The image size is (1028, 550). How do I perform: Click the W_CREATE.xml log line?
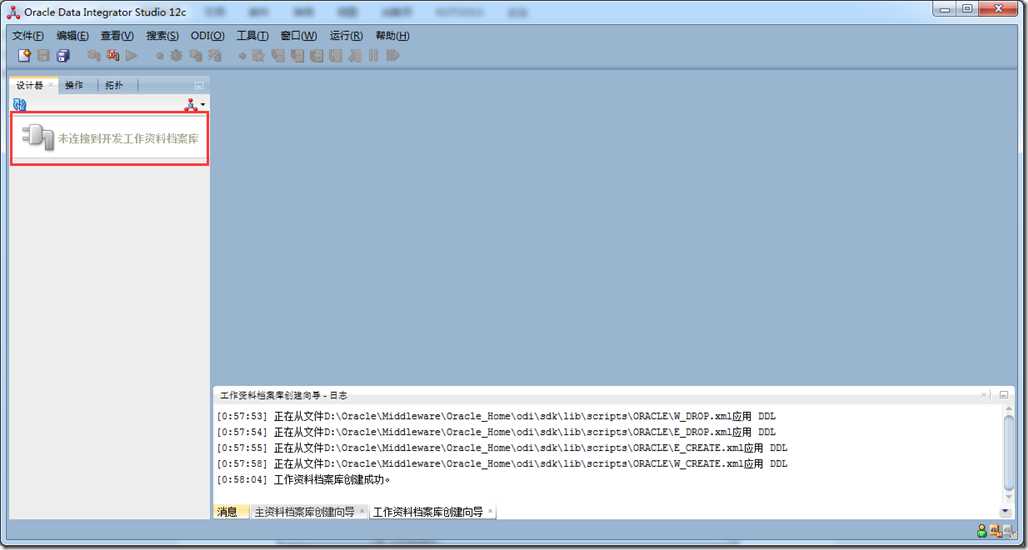[x=502, y=463]
